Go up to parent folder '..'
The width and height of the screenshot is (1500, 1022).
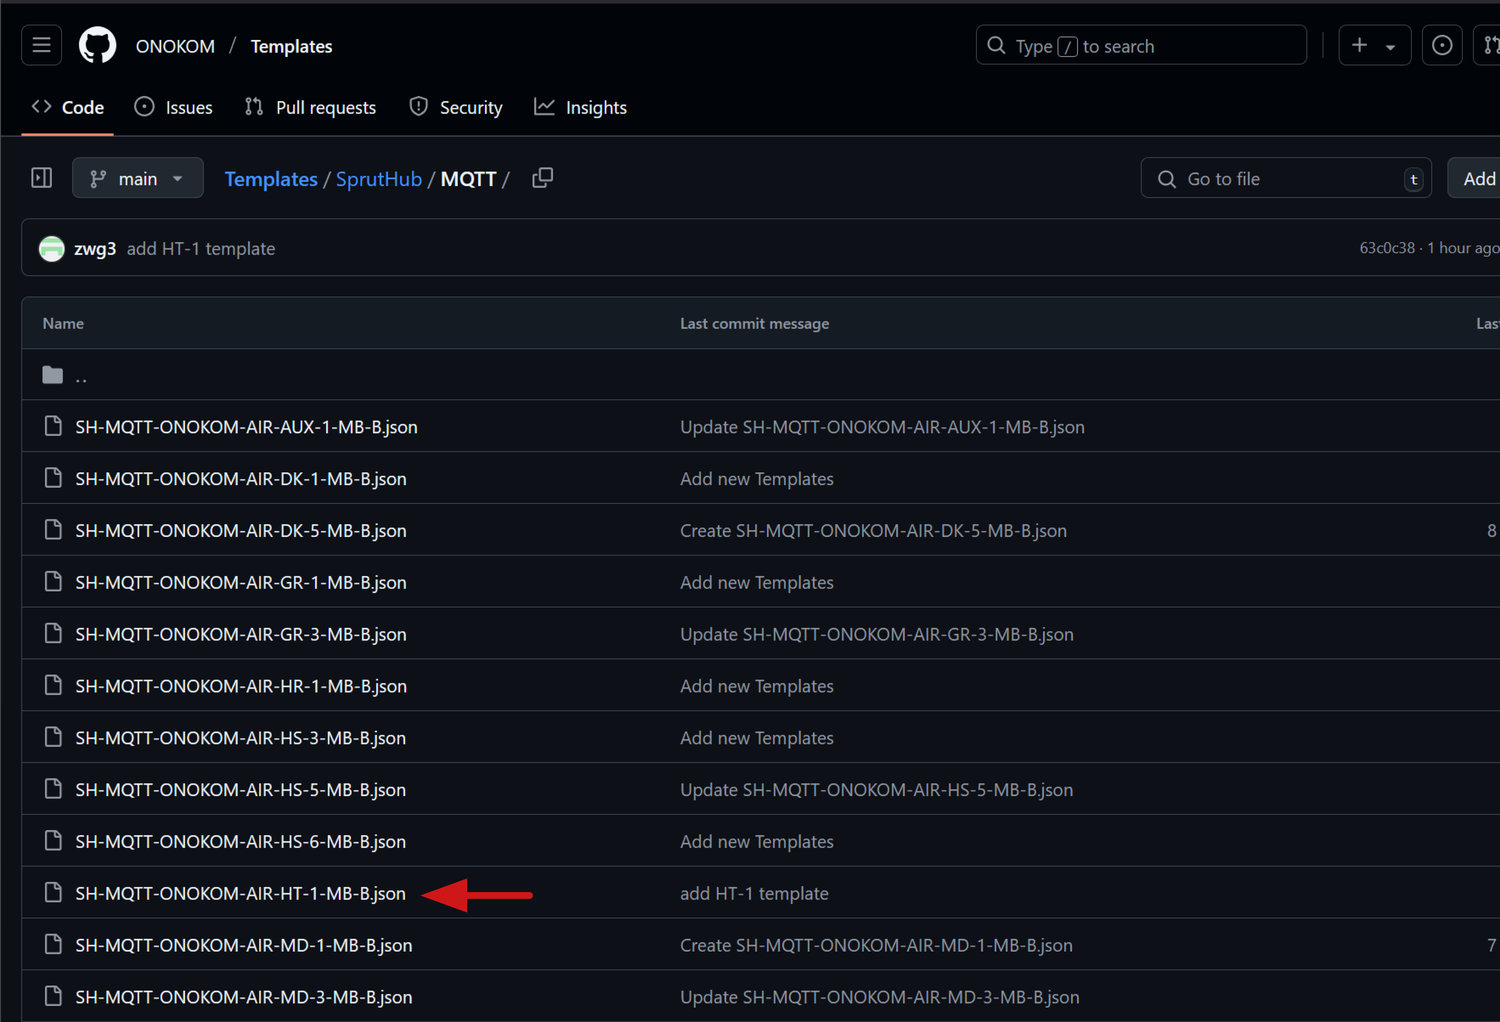coord(81,376)
